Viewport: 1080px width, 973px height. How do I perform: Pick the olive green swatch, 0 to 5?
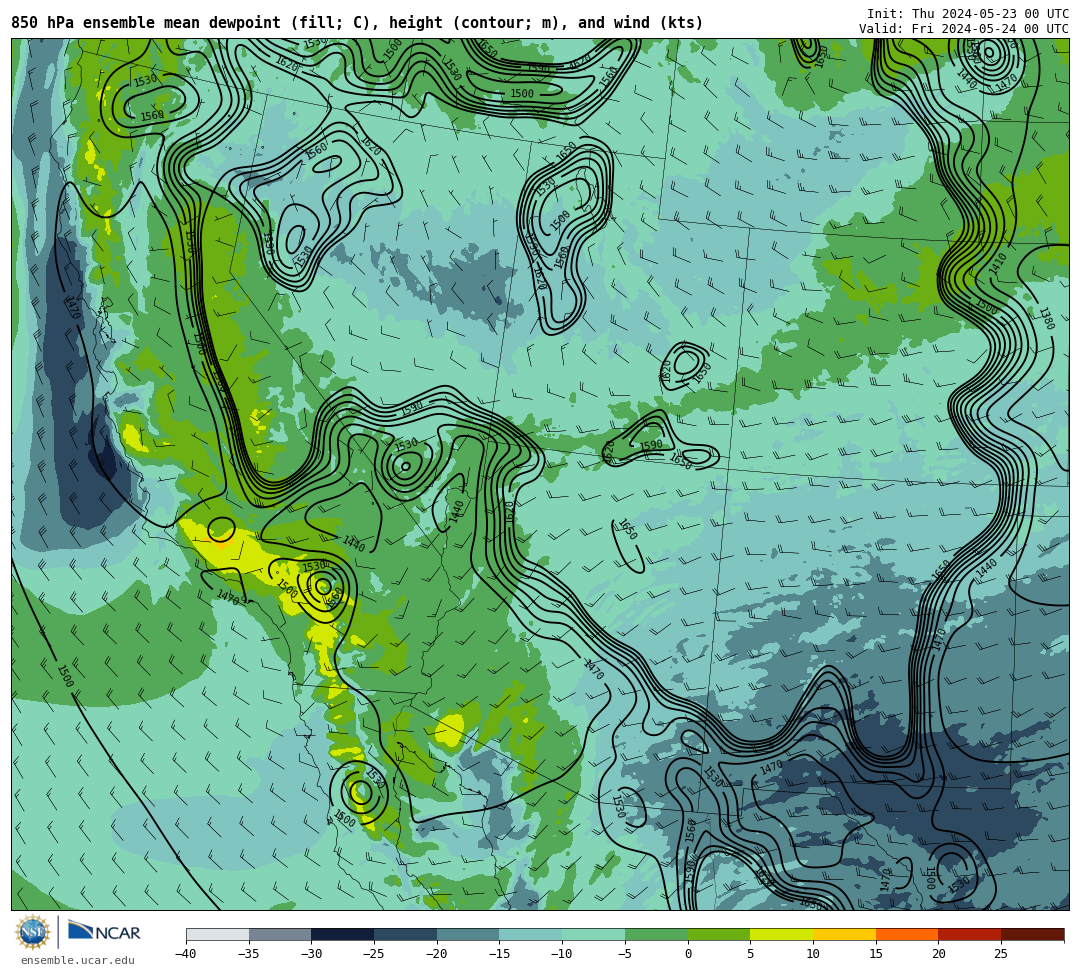[x=718, y=934]
